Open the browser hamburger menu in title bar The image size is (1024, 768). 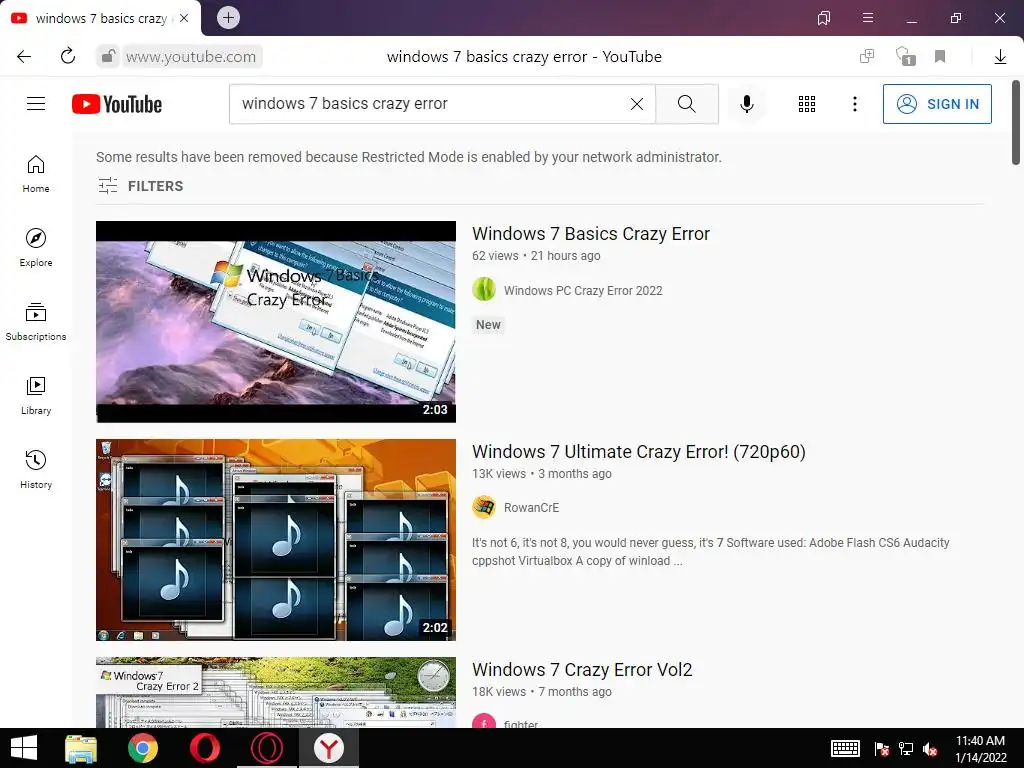point(868,18)
